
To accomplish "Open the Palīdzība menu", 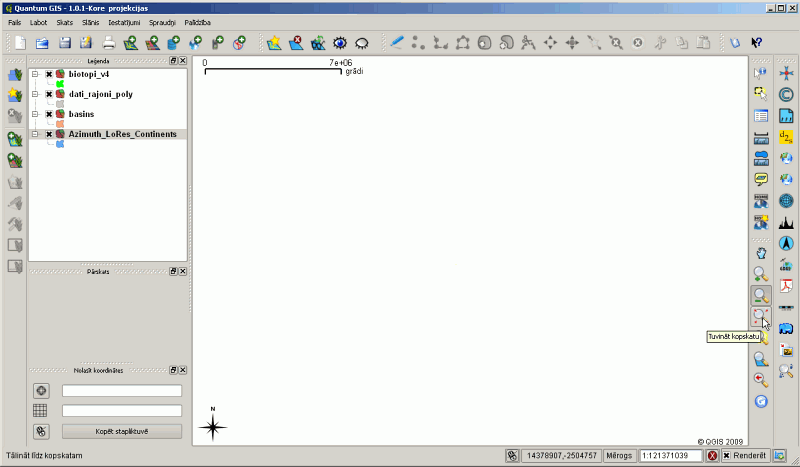I will tap(197, 22).
